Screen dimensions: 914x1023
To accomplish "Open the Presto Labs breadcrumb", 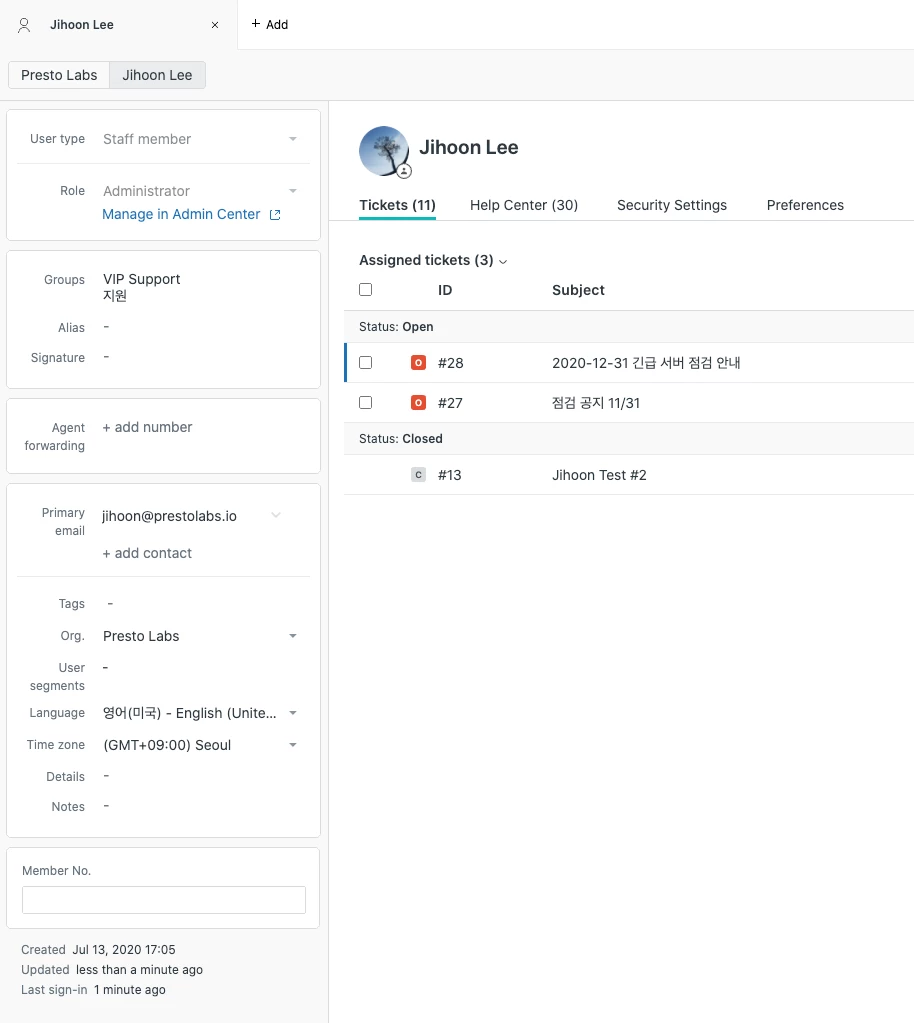I will pos(59,75).
